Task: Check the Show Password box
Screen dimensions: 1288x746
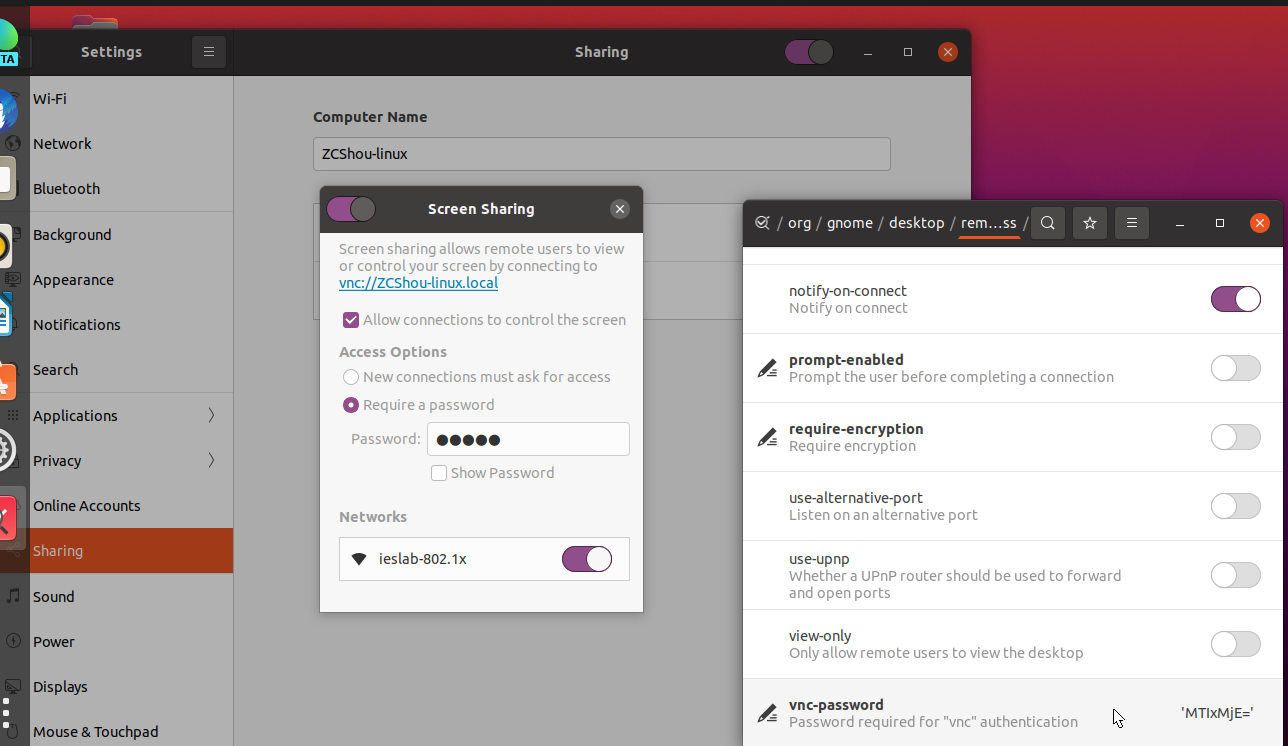Action: pos(438,473)
